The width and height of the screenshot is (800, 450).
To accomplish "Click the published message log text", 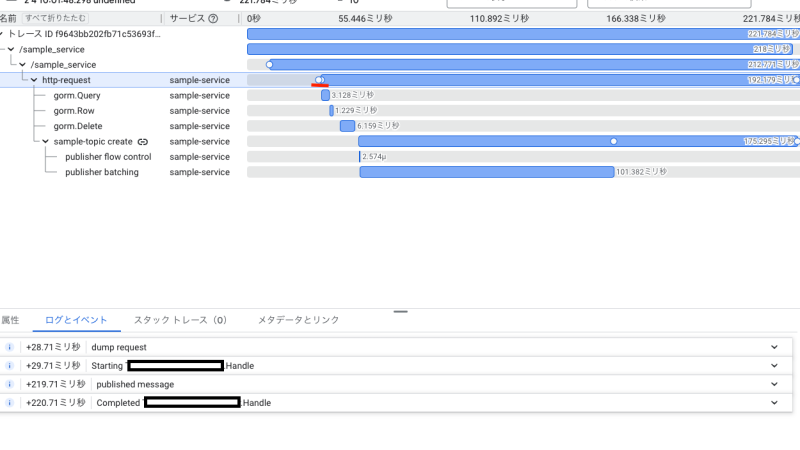I will pyautogui.click(x=135, y=384).
